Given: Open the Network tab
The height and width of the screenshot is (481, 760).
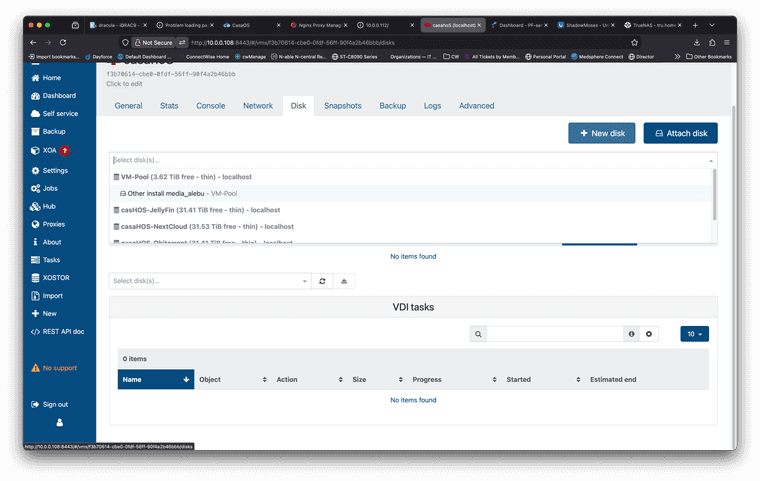Looking at the screenshot, I should click(258, 105).
